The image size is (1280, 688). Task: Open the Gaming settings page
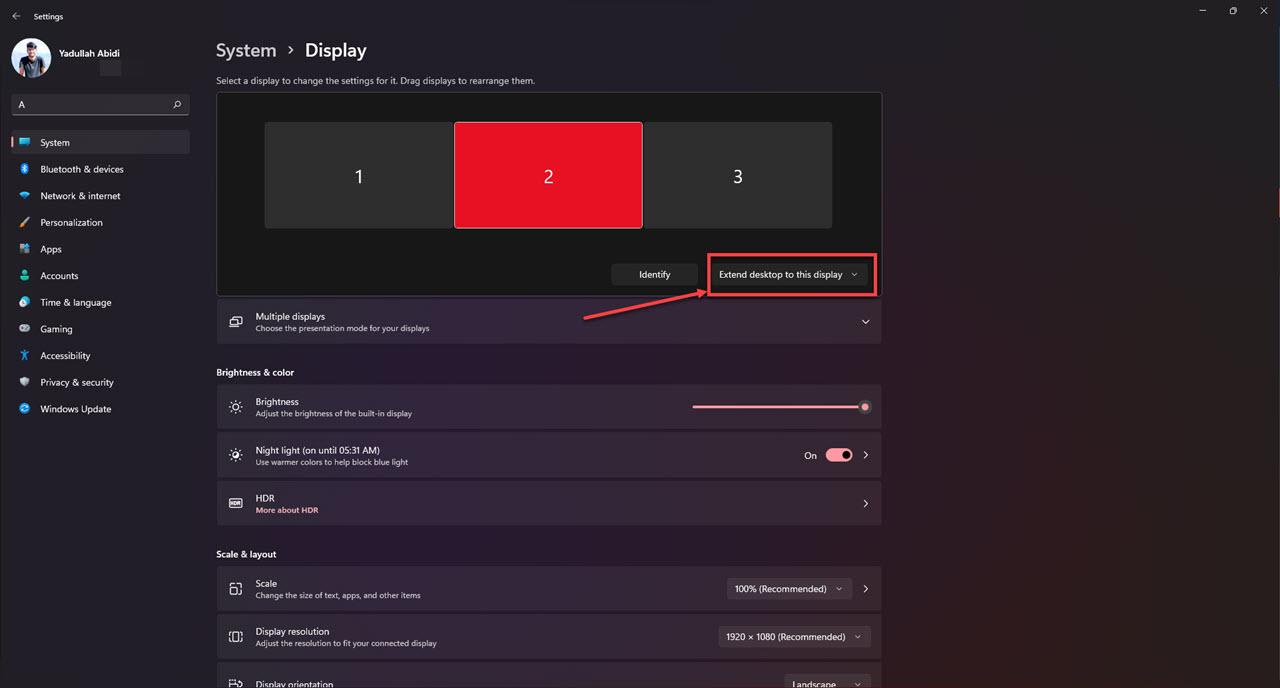[100, 329]
